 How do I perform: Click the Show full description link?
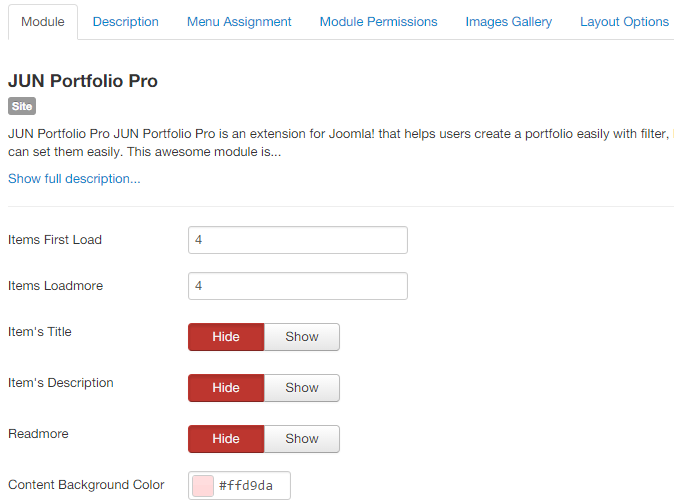coord(74,178)
